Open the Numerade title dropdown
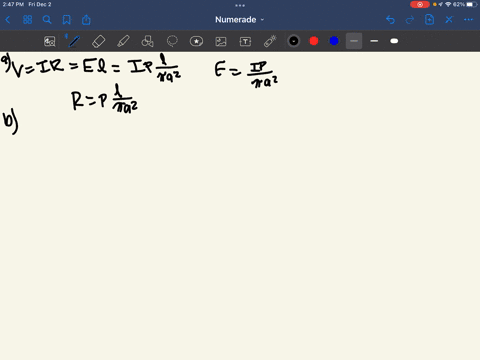This screenshot has height=360, width=480. [239, 20]
